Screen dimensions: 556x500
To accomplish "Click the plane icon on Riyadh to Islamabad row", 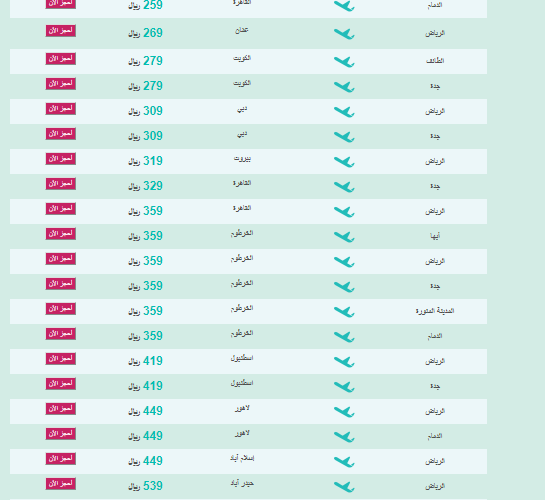I will point(344,462).
